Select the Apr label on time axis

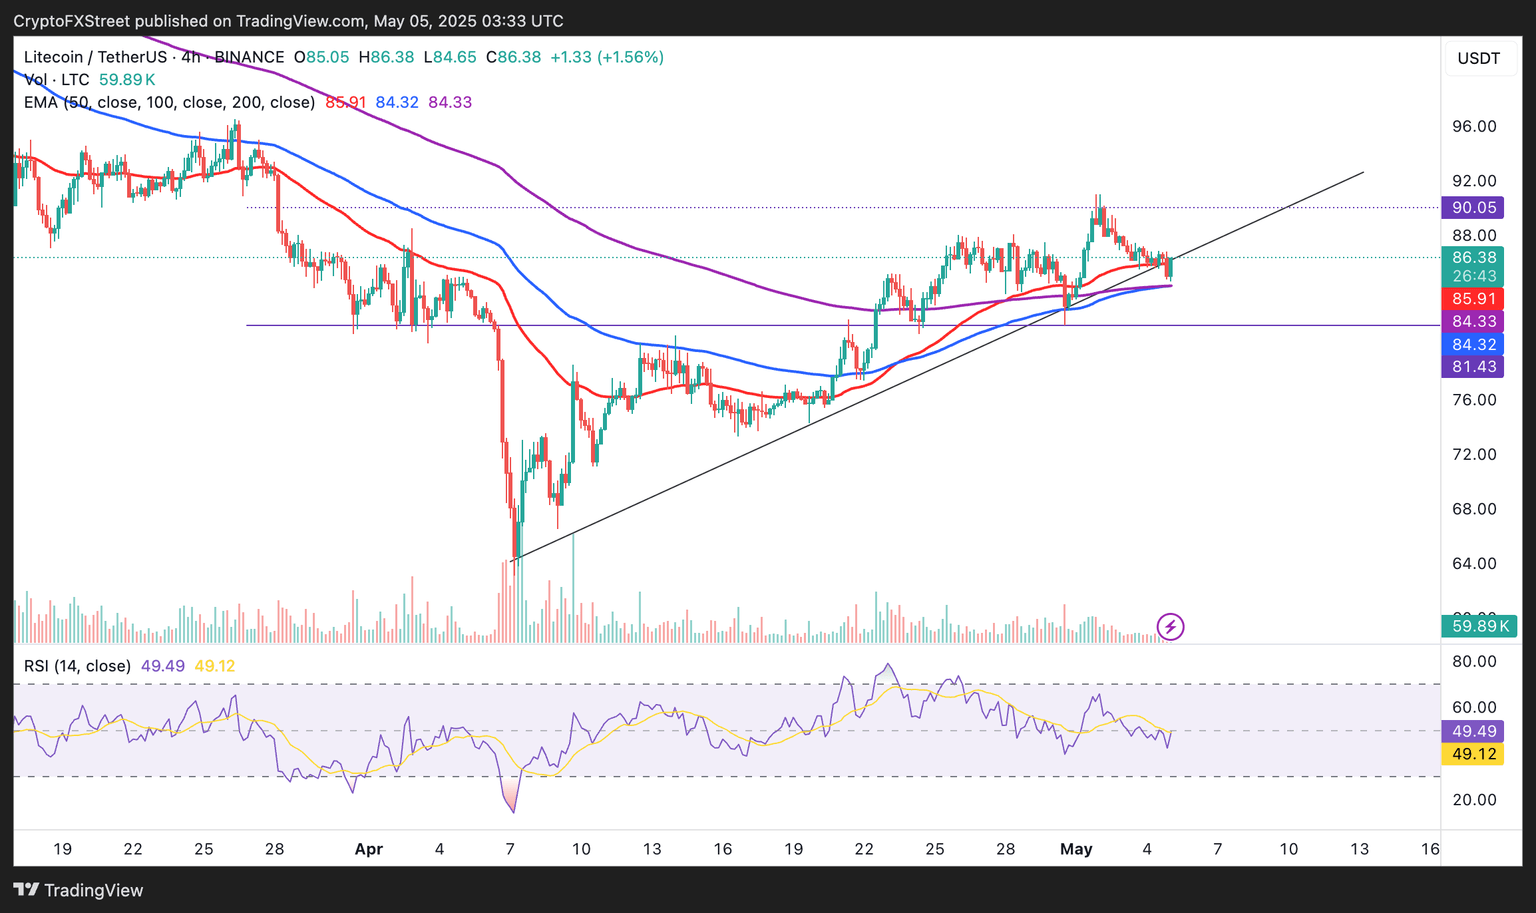click(369, 849)
